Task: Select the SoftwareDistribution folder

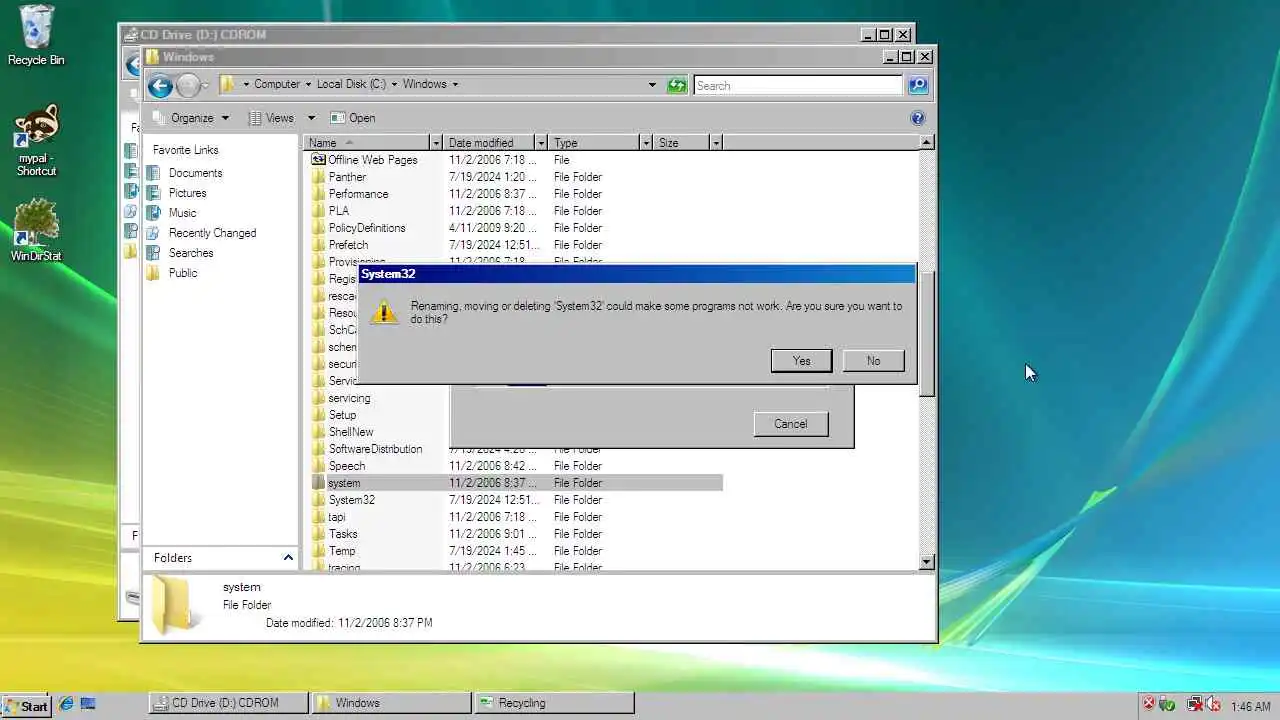Action: click(x=375, y=449)
